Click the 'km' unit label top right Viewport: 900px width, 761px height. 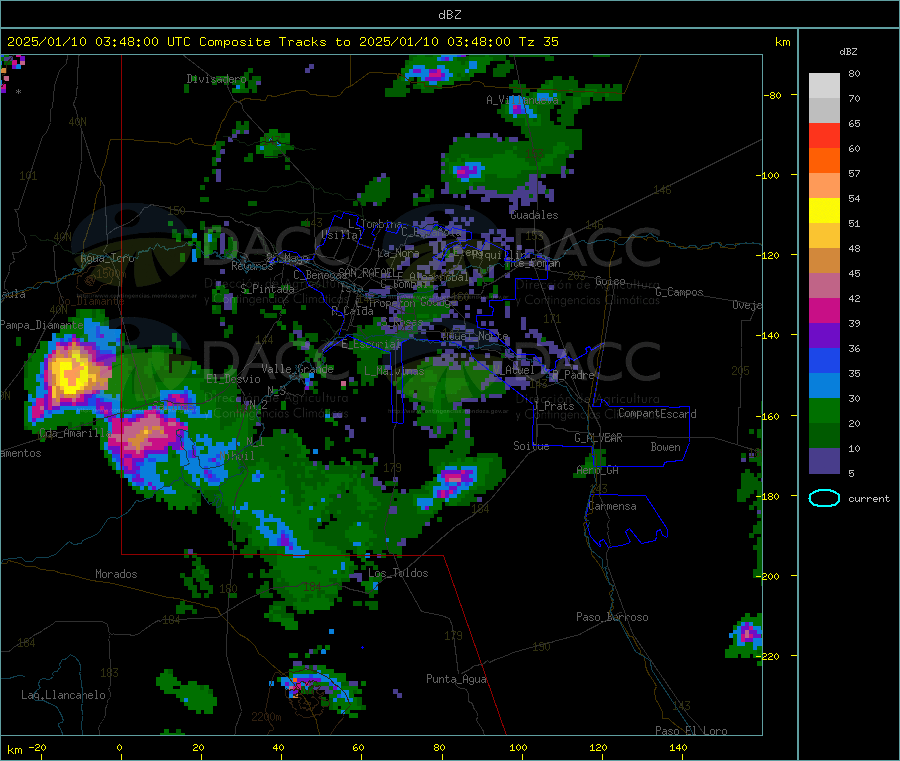coord(782,42)
